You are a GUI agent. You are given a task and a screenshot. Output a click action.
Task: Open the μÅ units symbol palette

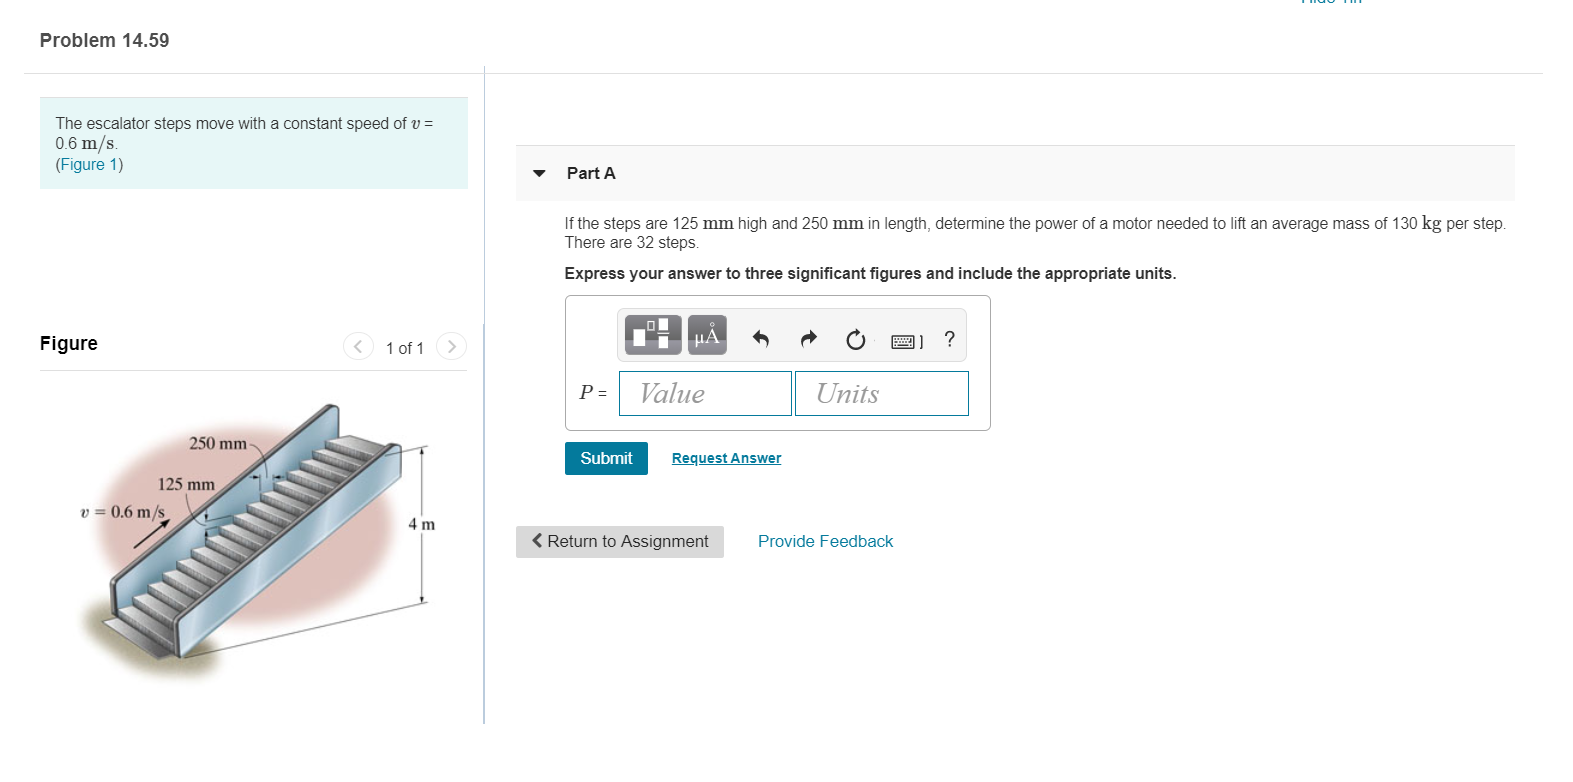pos(707,334)
